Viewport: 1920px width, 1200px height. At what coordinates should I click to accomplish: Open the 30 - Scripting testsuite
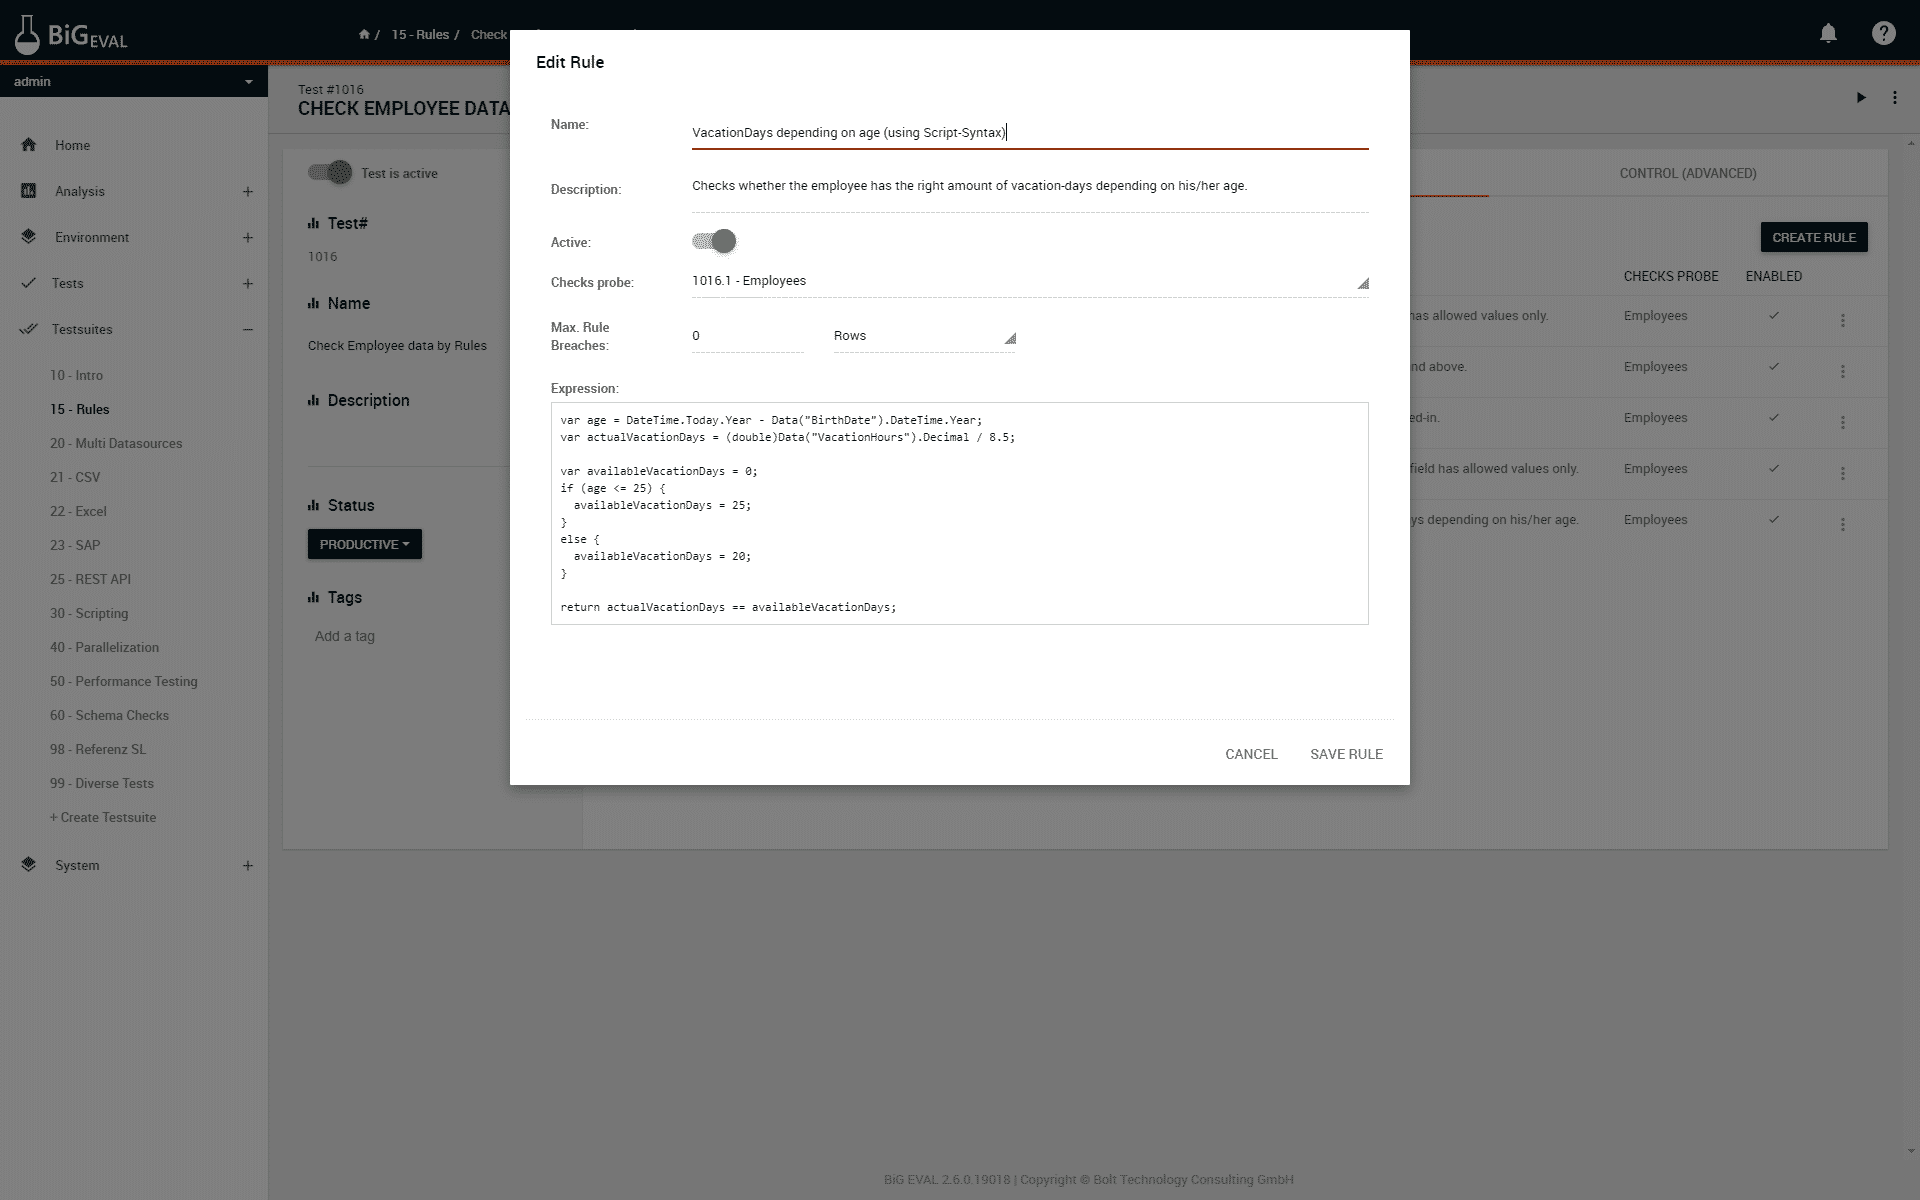[89, 613]
